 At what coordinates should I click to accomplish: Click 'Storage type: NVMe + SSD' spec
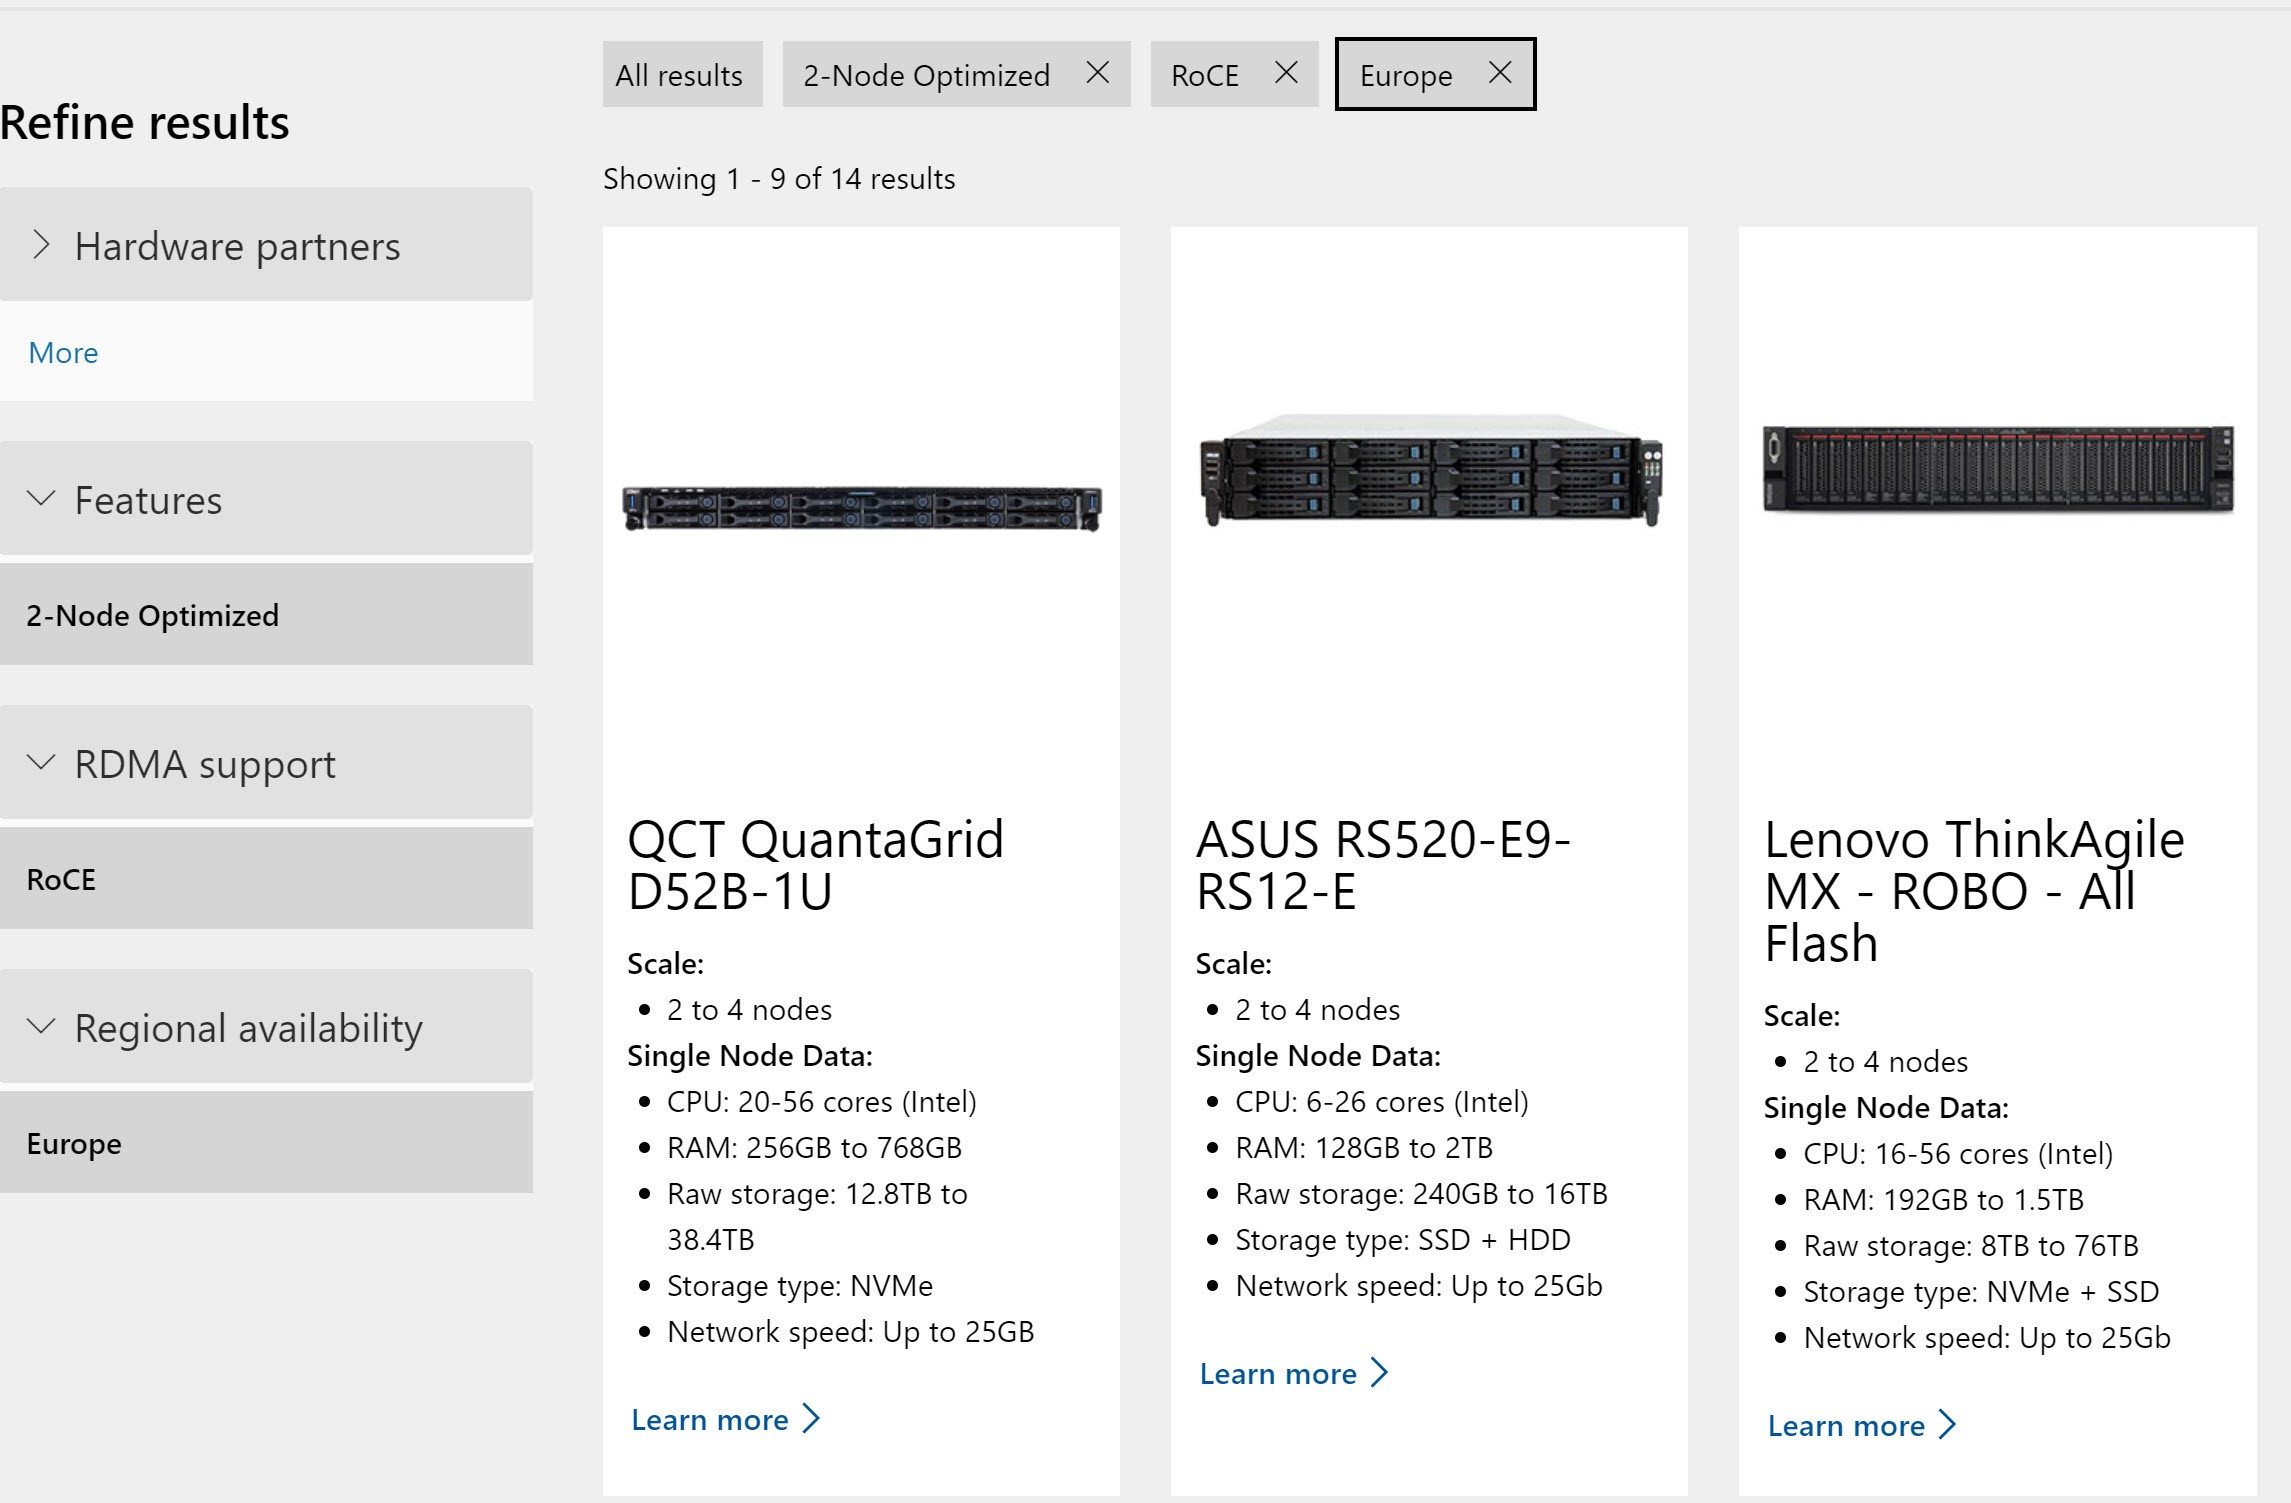(1981, 1292)
